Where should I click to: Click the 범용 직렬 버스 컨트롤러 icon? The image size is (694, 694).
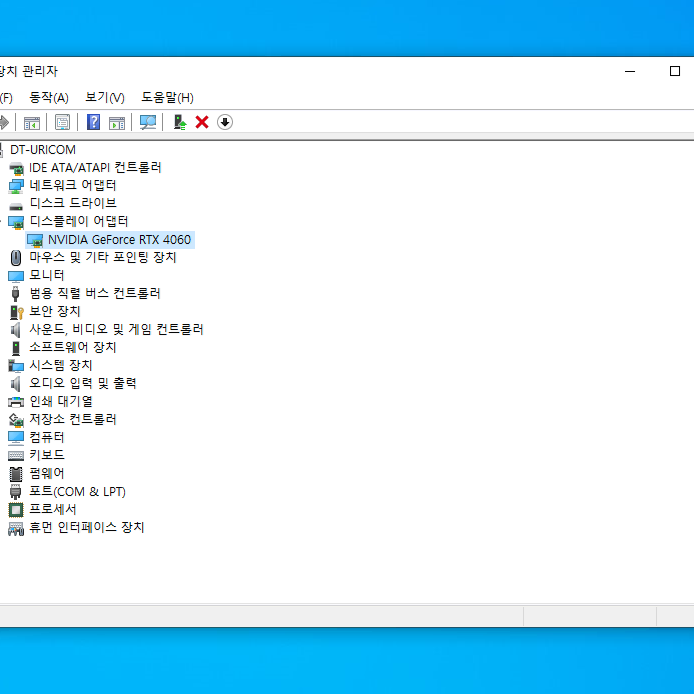click(x=15, y=293)
